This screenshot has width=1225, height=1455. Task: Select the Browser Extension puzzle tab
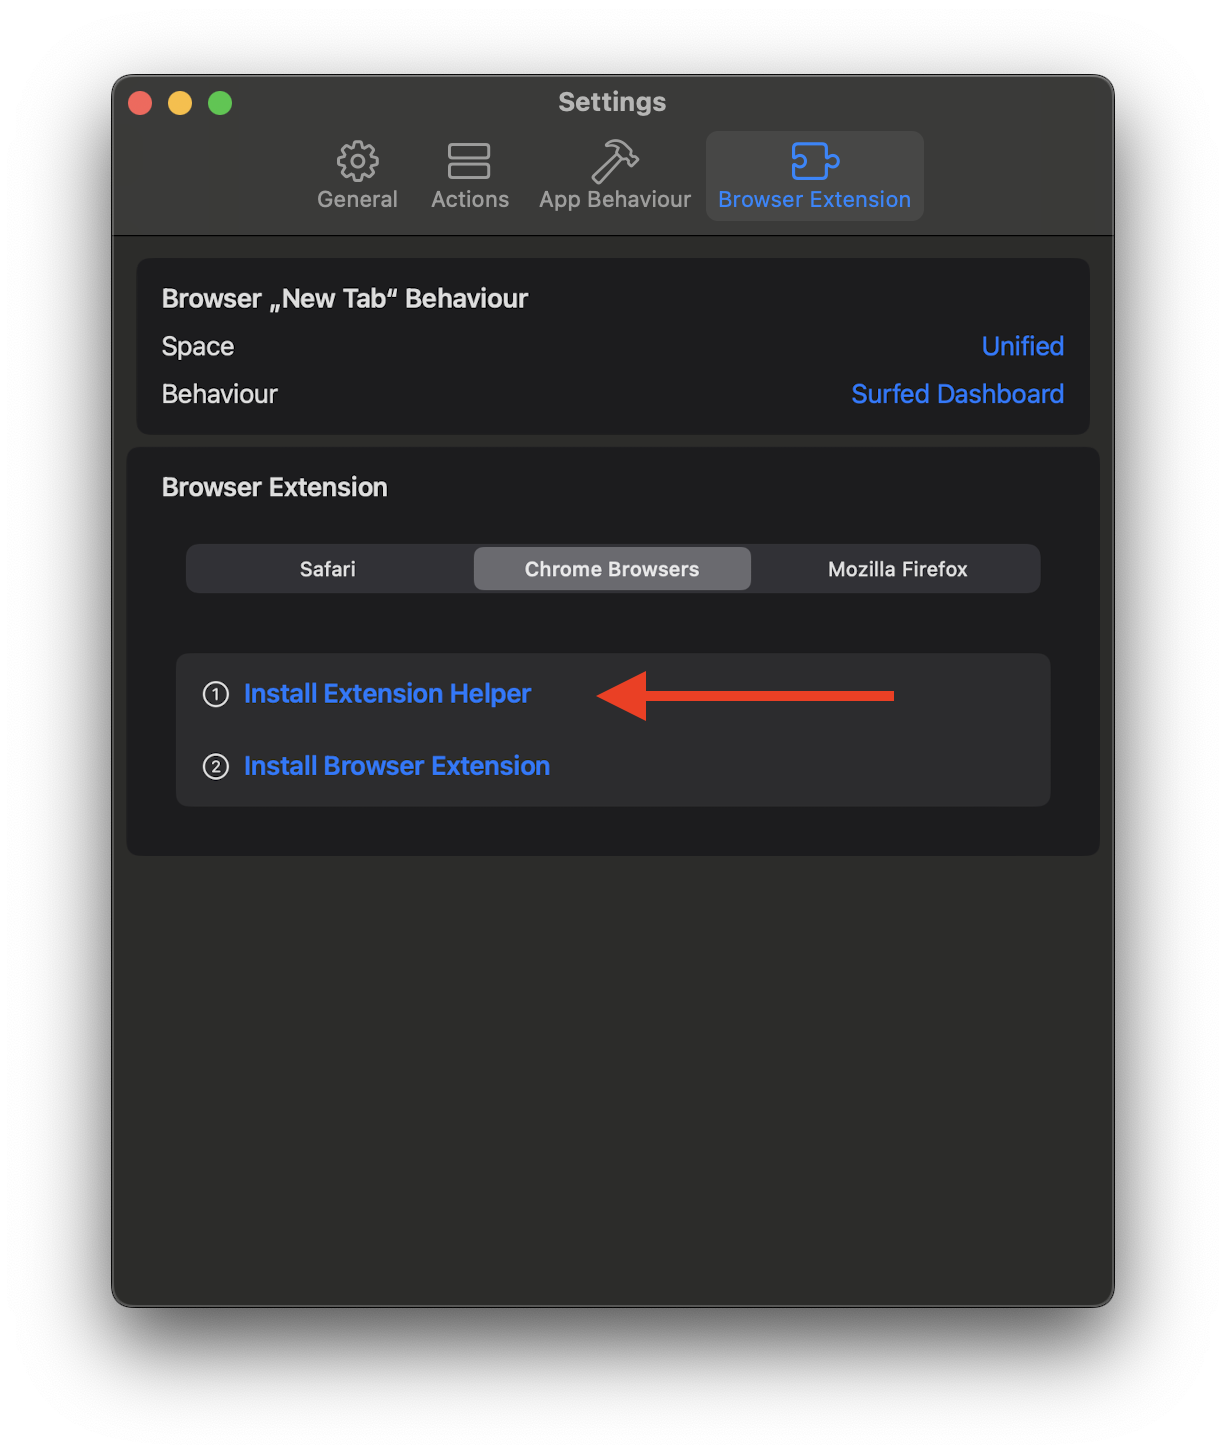814,176
